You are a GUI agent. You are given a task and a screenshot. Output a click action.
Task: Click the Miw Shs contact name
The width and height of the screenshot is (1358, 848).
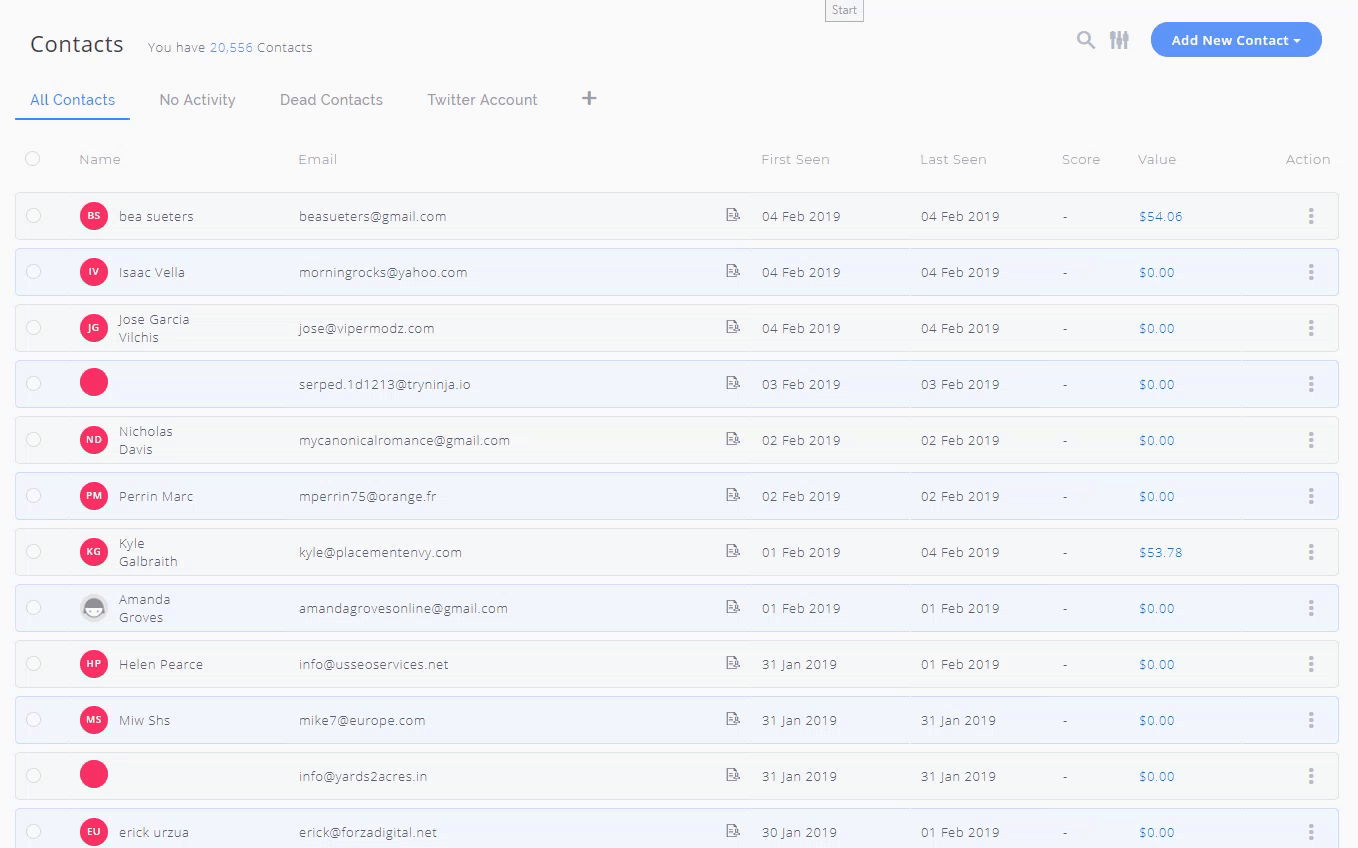(144, 720)
